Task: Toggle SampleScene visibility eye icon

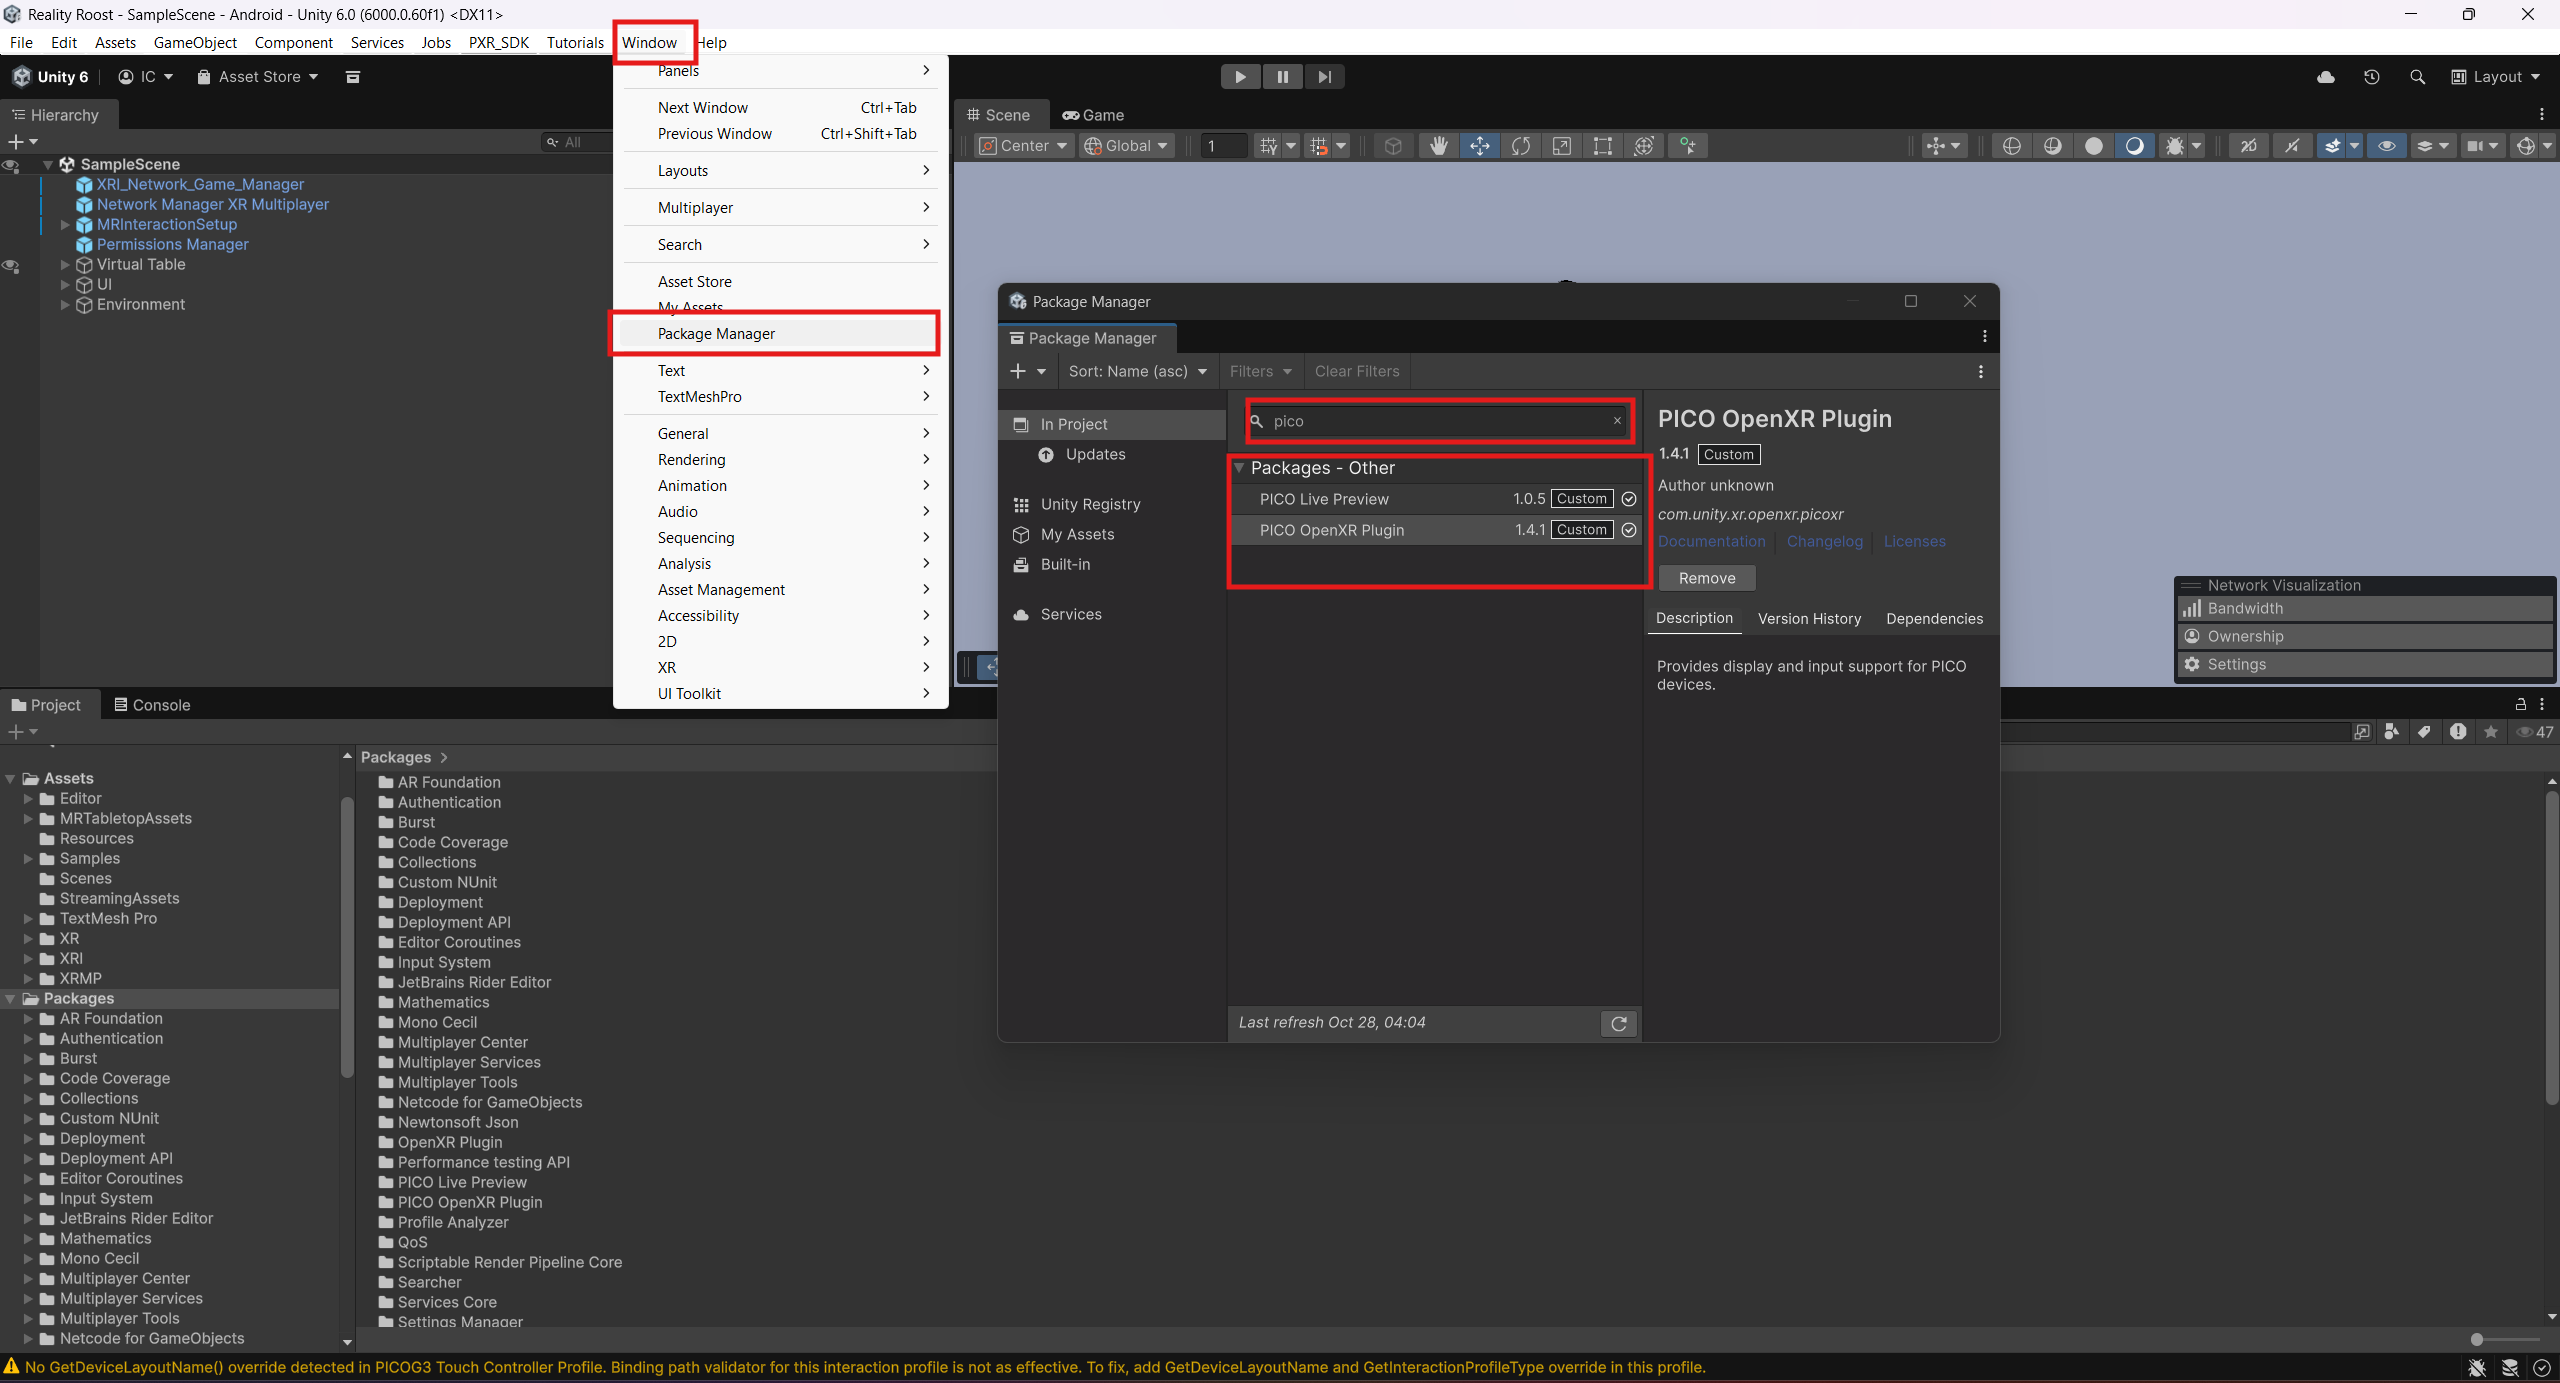Action: pyautogui.click(x=11, y=165)
